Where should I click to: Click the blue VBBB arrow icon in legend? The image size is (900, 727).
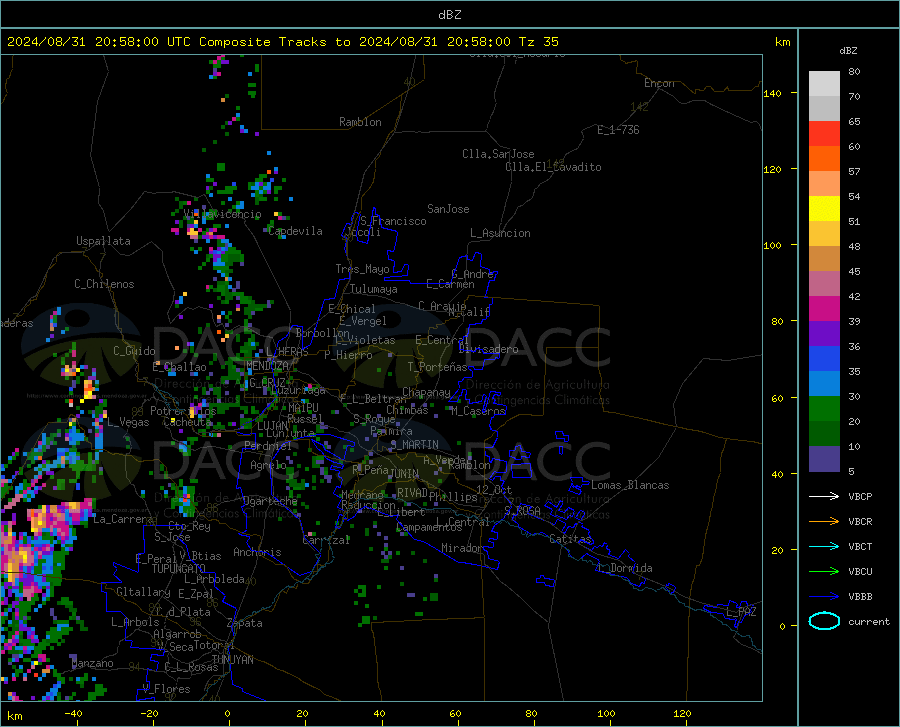coord(824,596)
